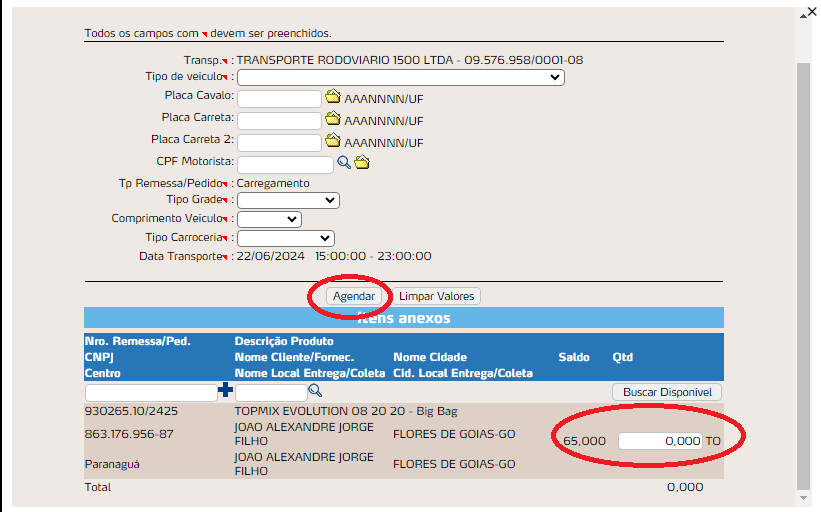Click the vertical scrollbar thumb
This screenshot has width=821, height=512.
pyautogui.click(x=803, y=275)
